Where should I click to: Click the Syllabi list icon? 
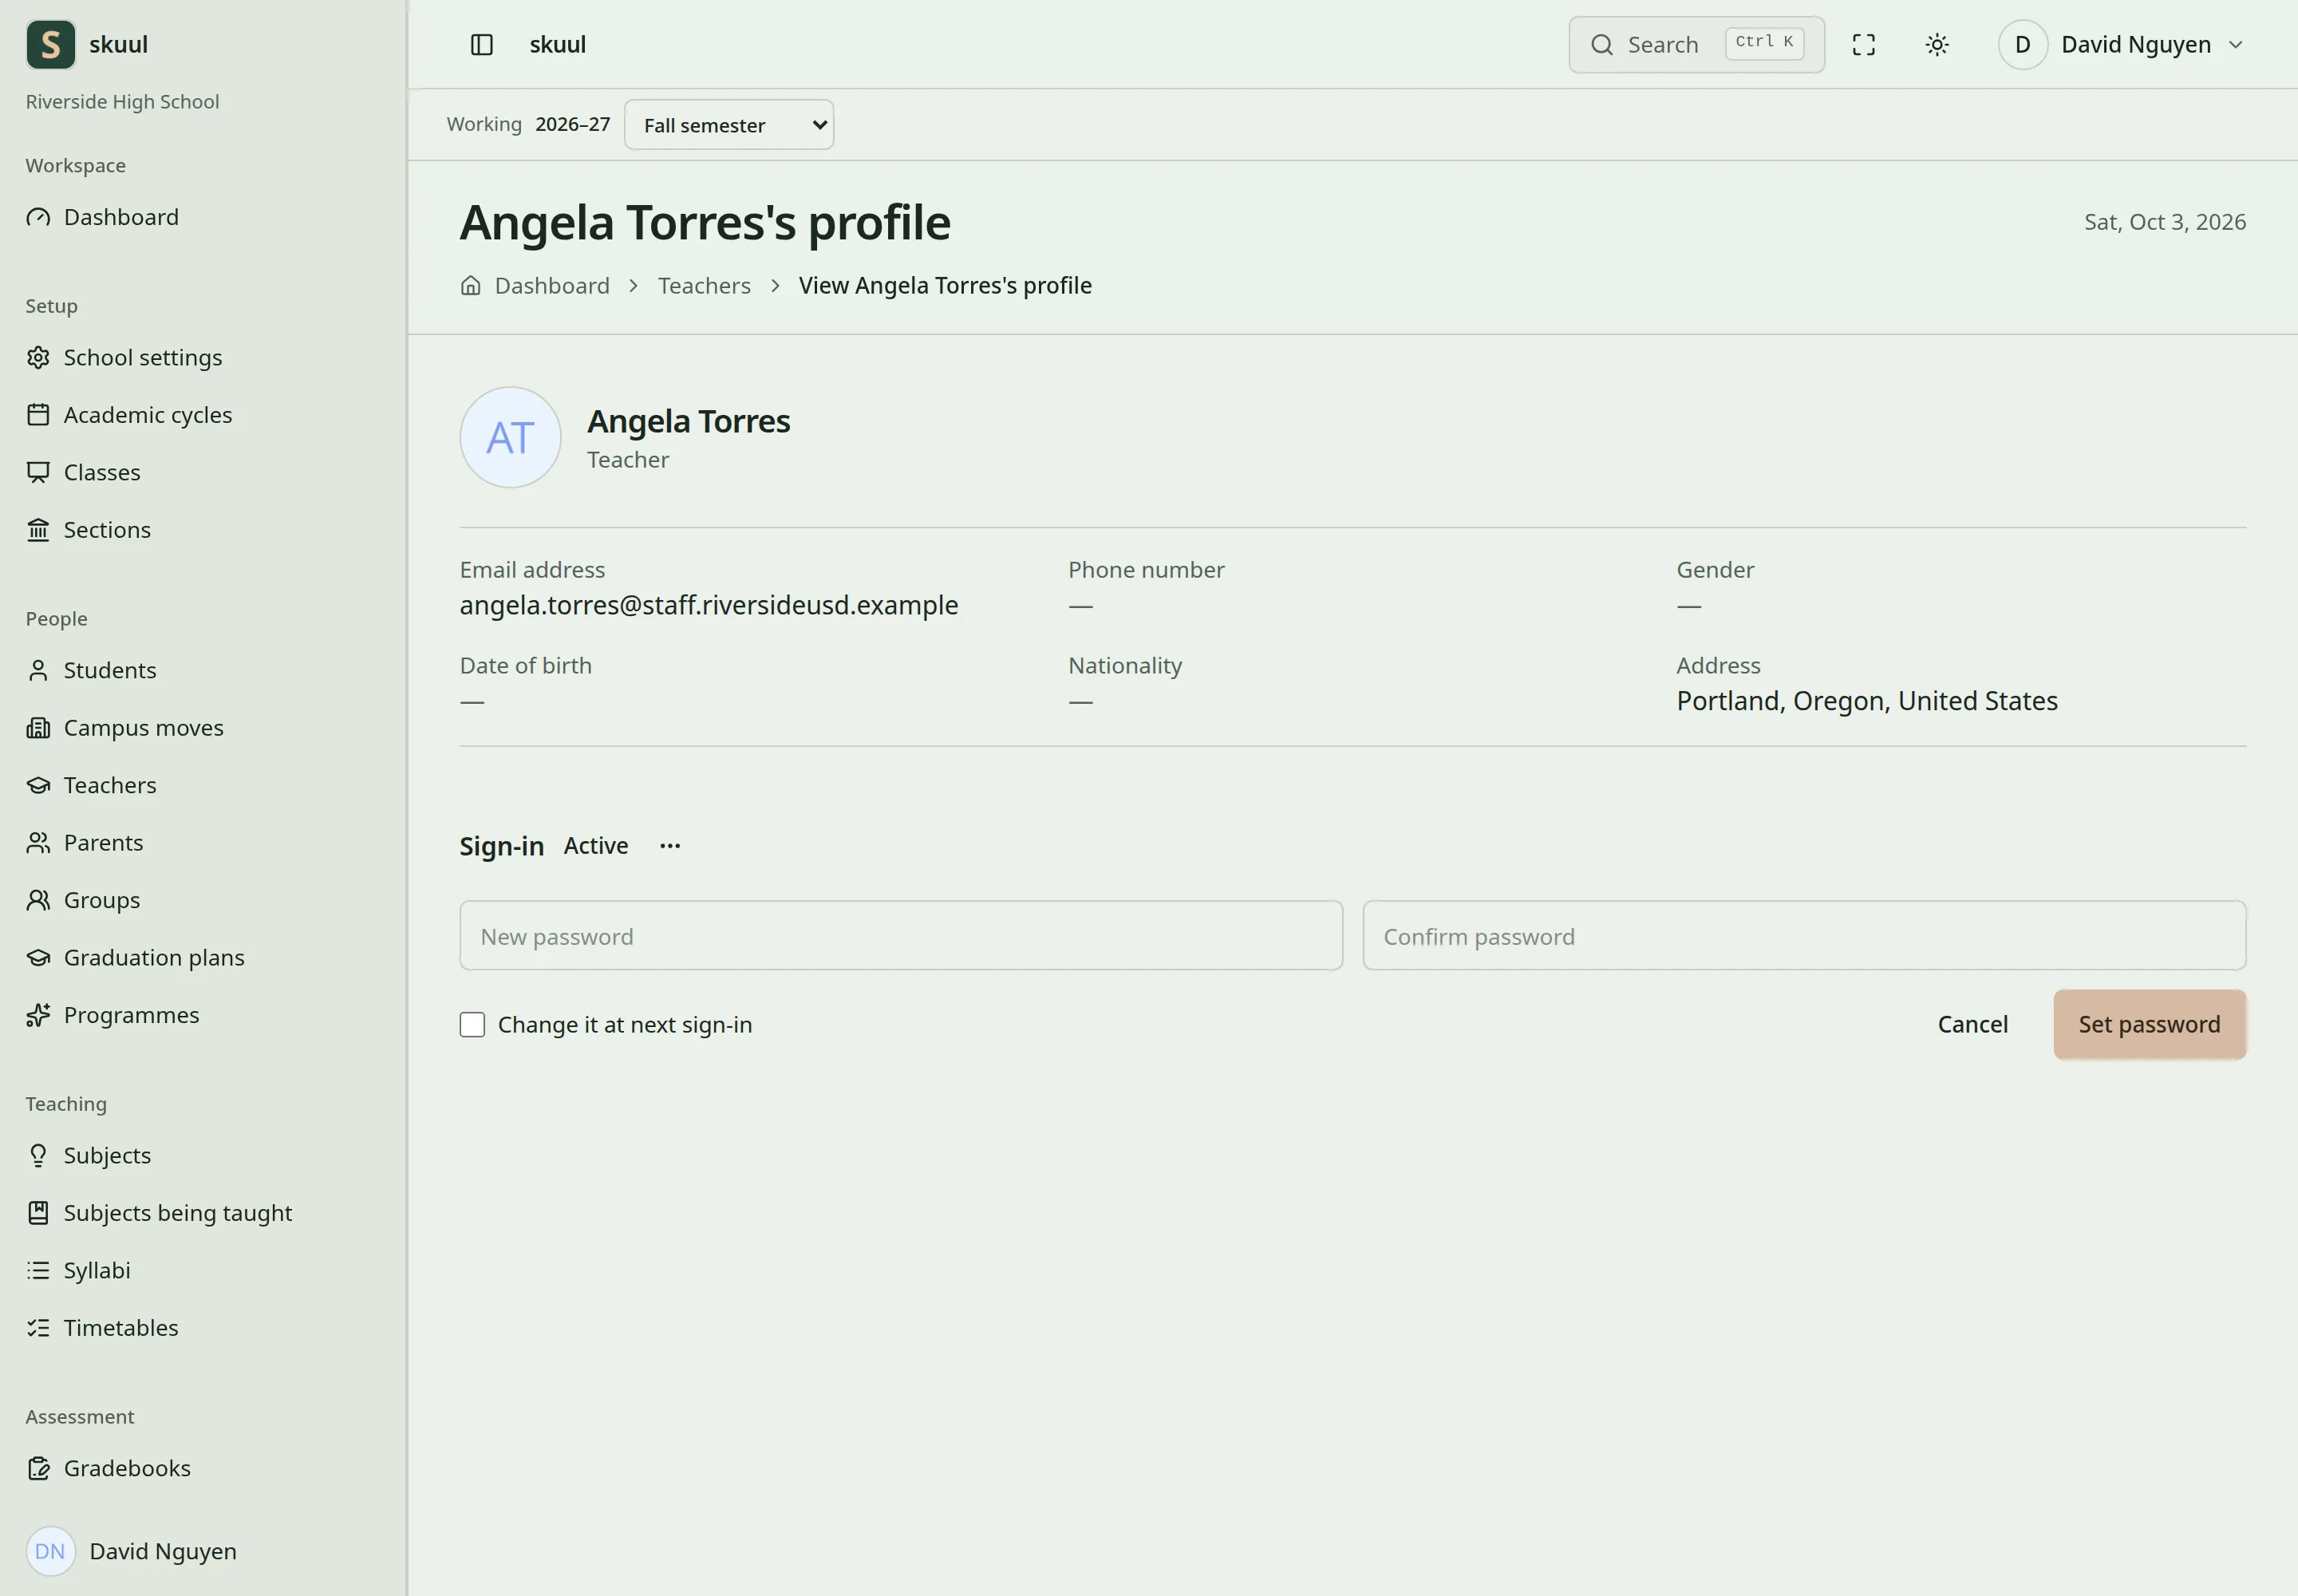pos(38,1270)
